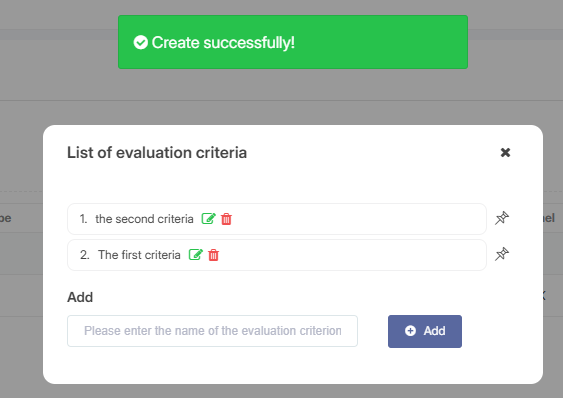Click the number "1." in the criteria list

(x=83, y=219)
